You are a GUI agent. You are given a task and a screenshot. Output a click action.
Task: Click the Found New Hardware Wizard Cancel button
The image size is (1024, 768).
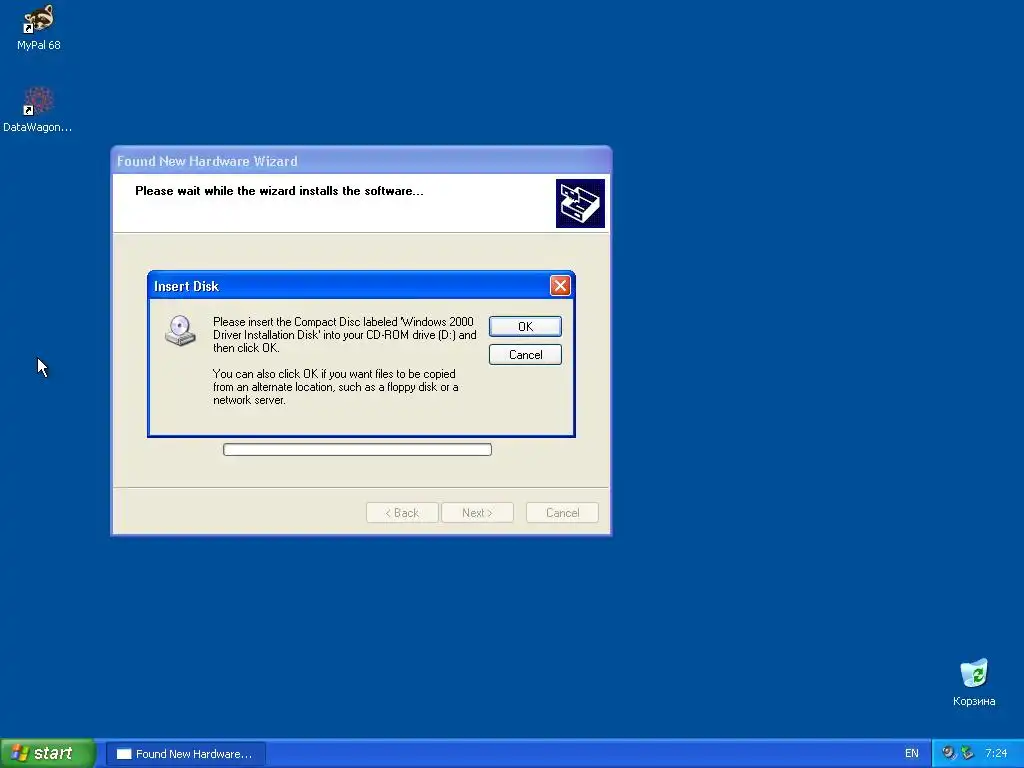pos(562,513)
